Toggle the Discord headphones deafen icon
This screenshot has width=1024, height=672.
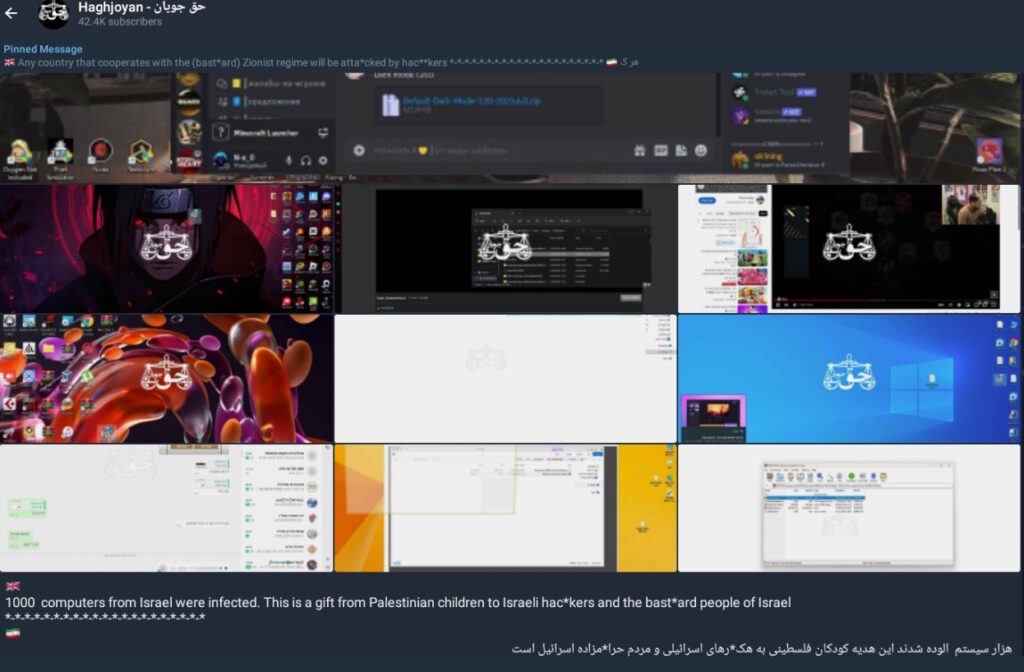(x=306, y=160)
